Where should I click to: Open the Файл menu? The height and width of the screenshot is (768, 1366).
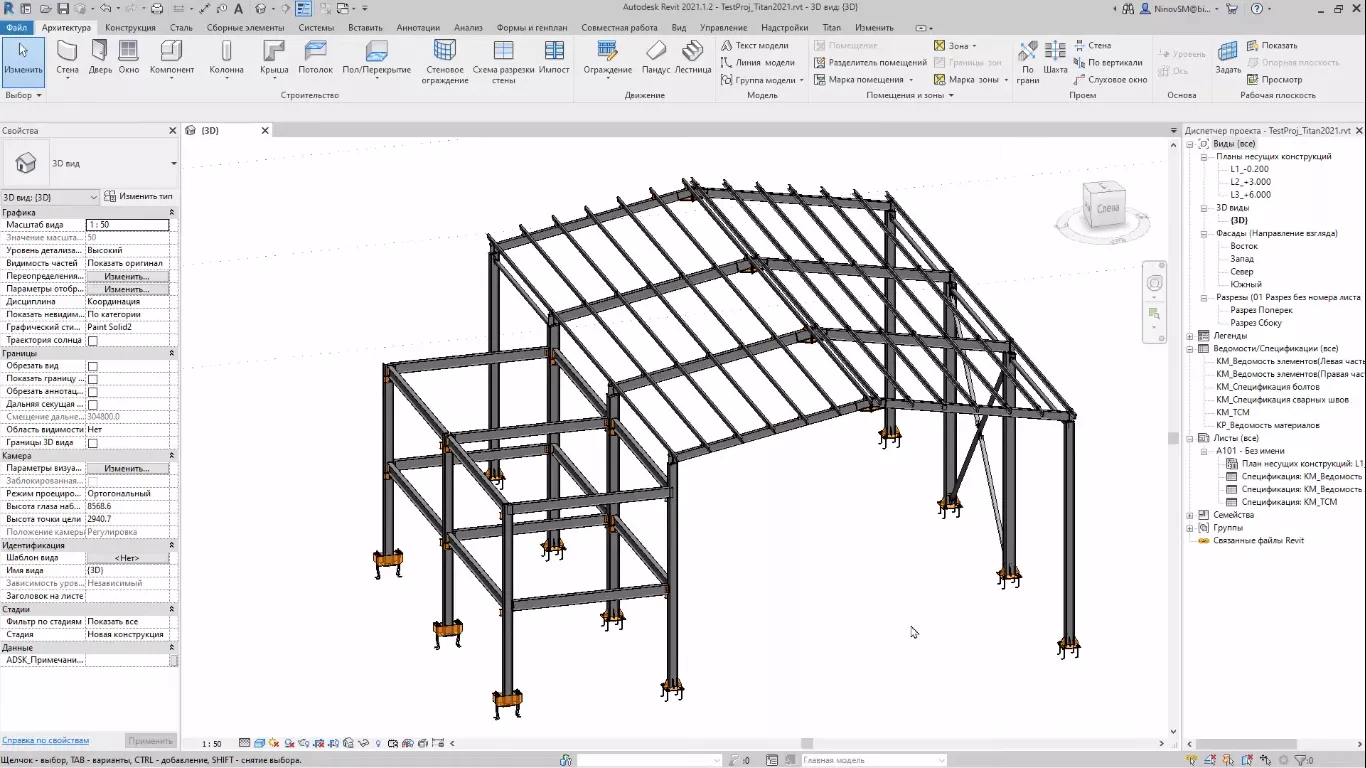(x=17, y=28)
